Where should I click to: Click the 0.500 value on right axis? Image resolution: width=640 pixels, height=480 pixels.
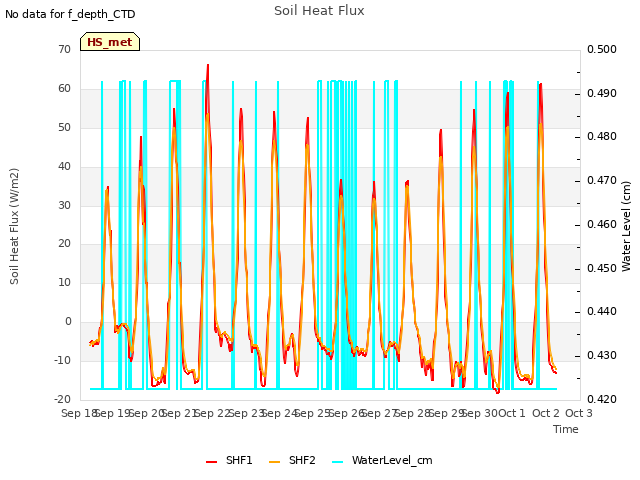(x=602, y=49)
